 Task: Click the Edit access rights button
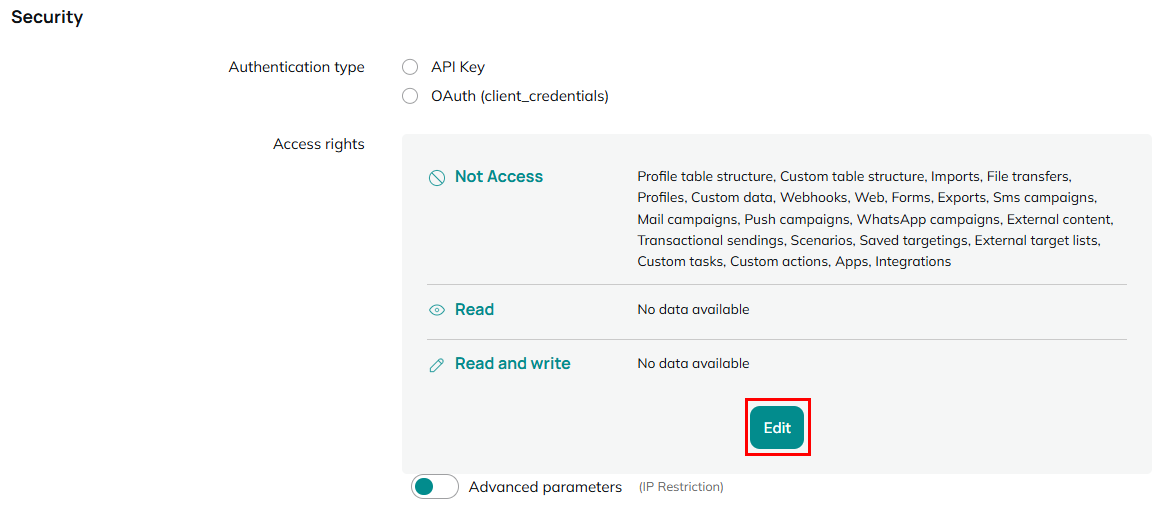(x=777, y=428)
